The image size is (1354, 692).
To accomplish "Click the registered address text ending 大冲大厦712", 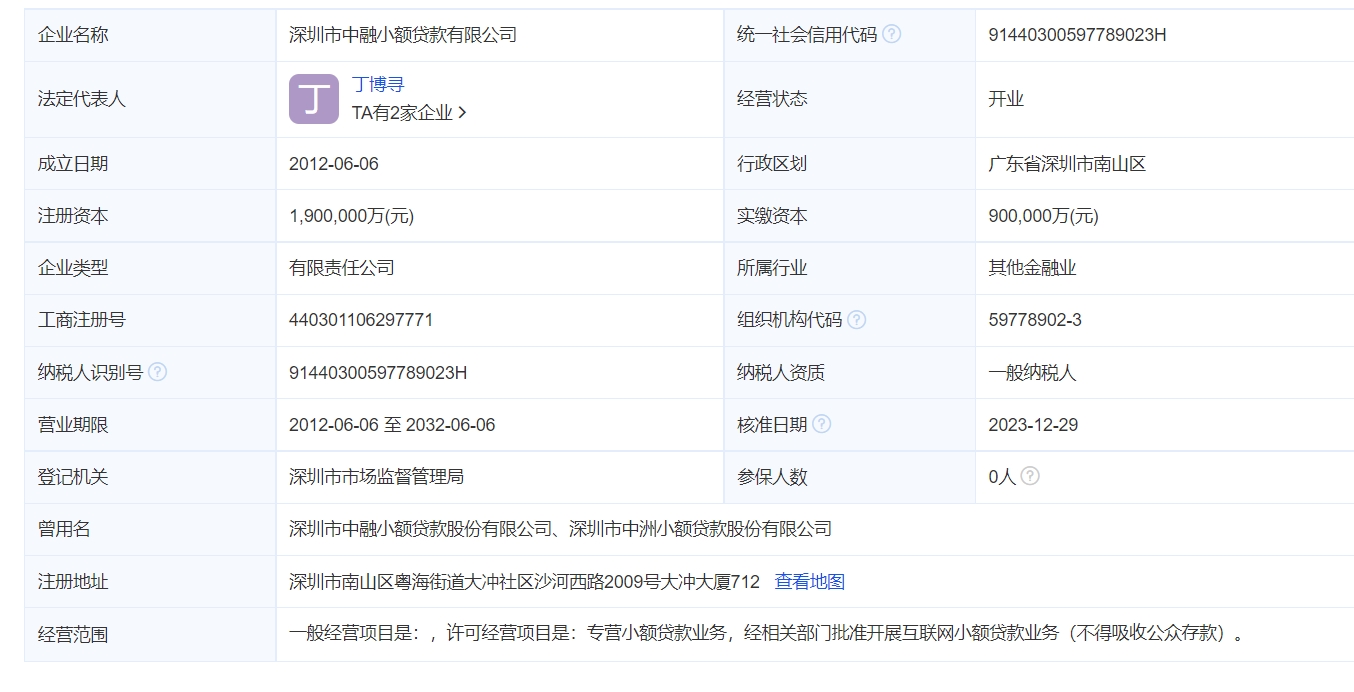I will (524, 581).
